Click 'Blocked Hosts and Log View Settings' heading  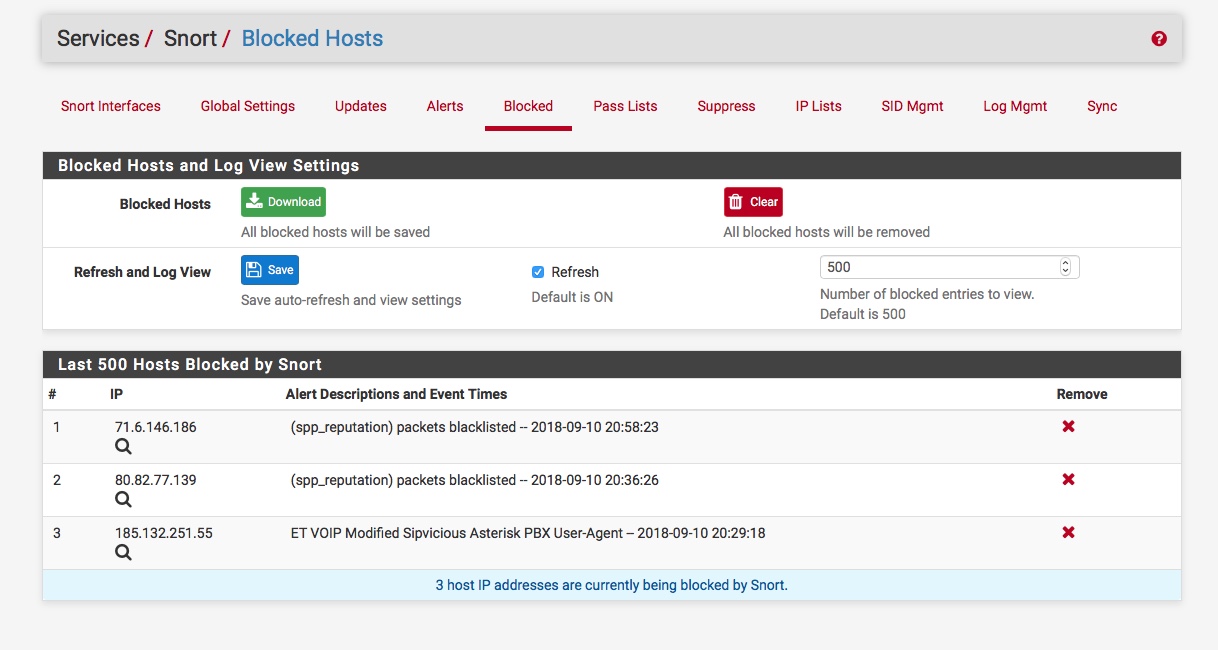(208, 165)
